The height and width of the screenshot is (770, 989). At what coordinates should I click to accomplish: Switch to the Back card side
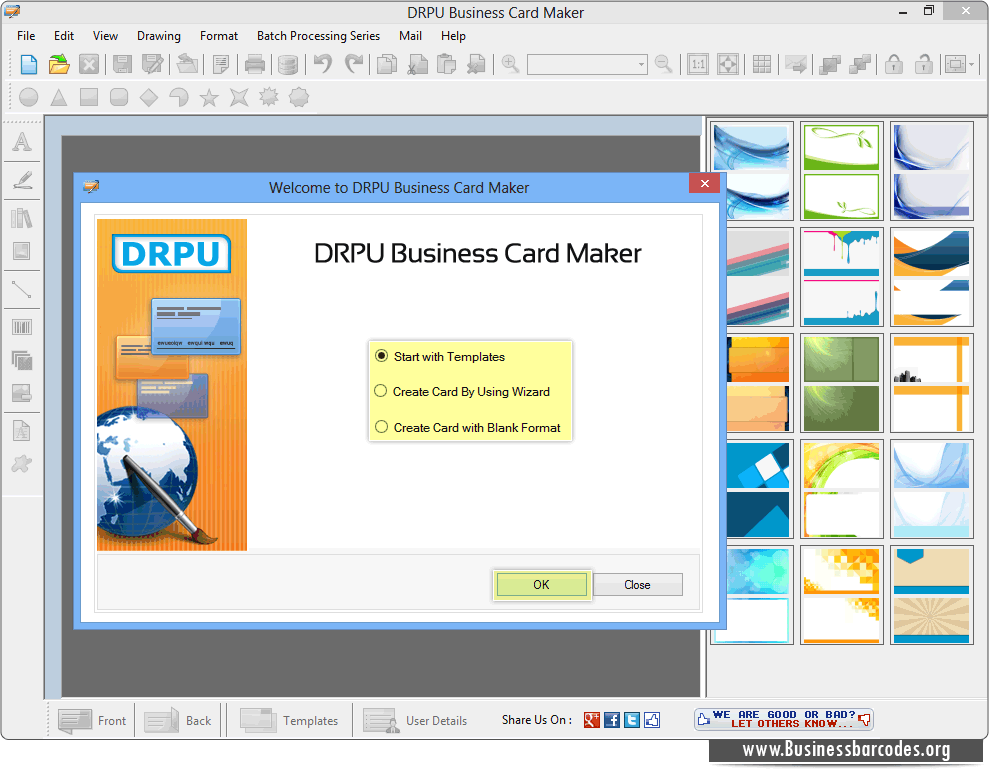point(178,720)
